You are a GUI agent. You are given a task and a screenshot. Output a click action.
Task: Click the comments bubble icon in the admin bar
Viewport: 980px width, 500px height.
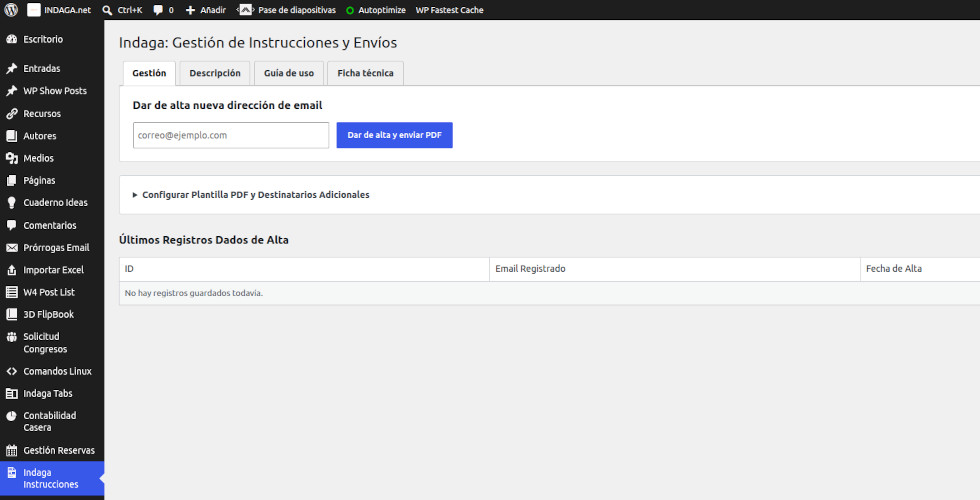click(x=158, y=10)
